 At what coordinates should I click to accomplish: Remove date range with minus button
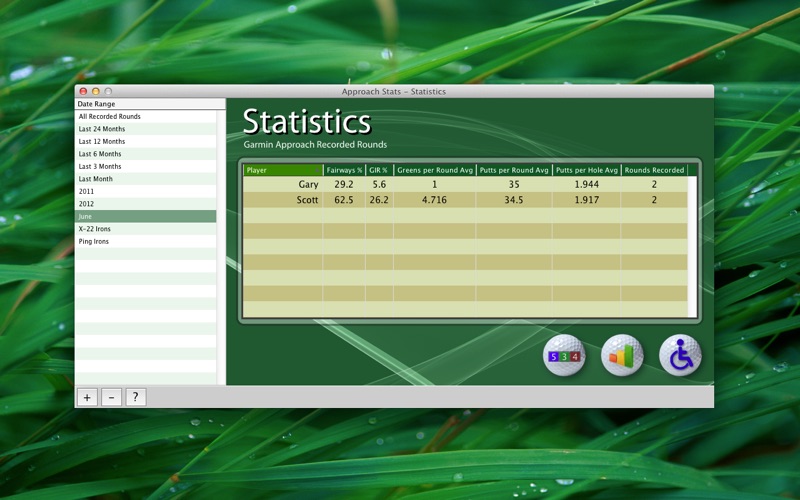[111, 397]
